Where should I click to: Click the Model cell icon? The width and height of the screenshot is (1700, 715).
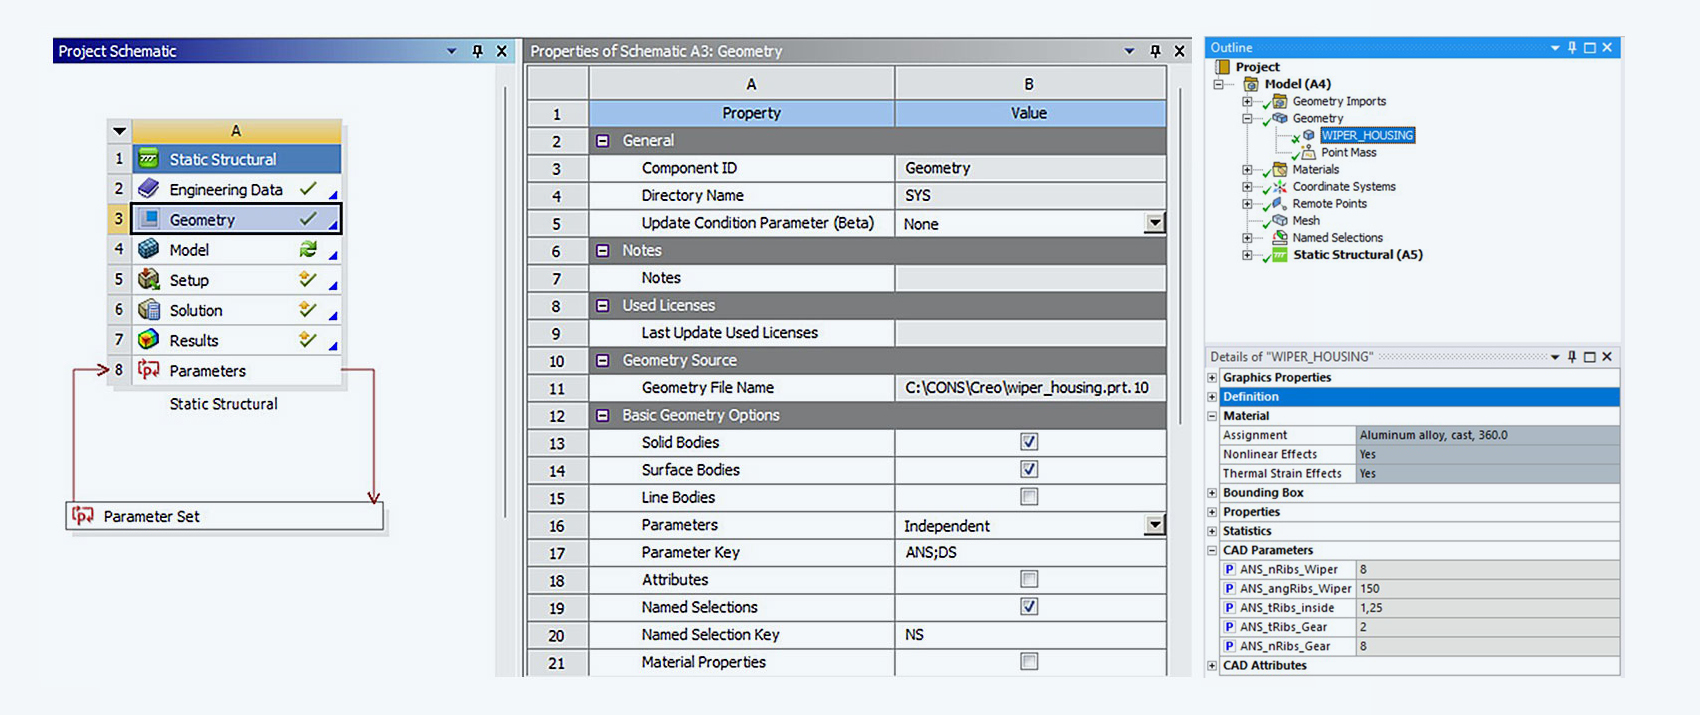click(x=149, y=249)
